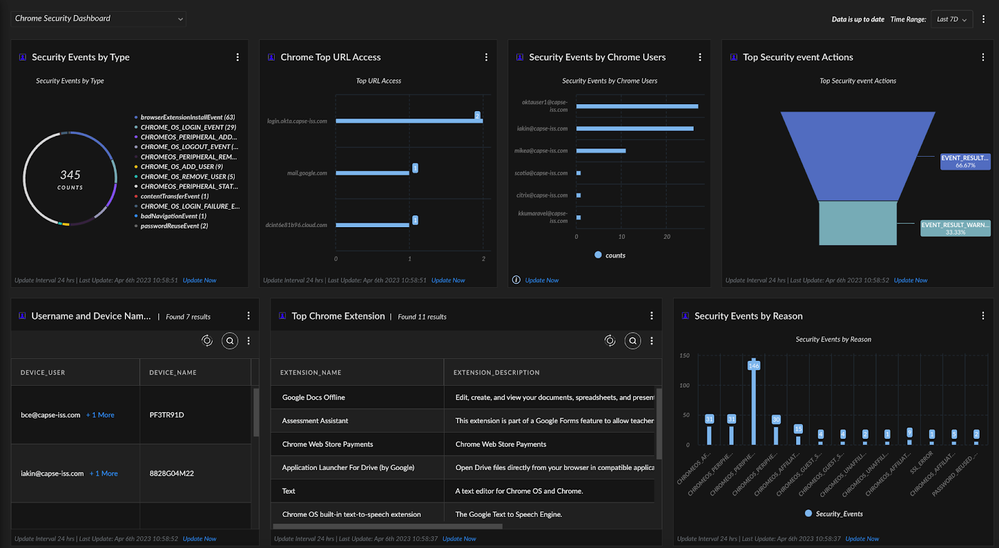Click the info icon beside Top Security event Actions
Viewport: 999px width, 548px height.
733,57
